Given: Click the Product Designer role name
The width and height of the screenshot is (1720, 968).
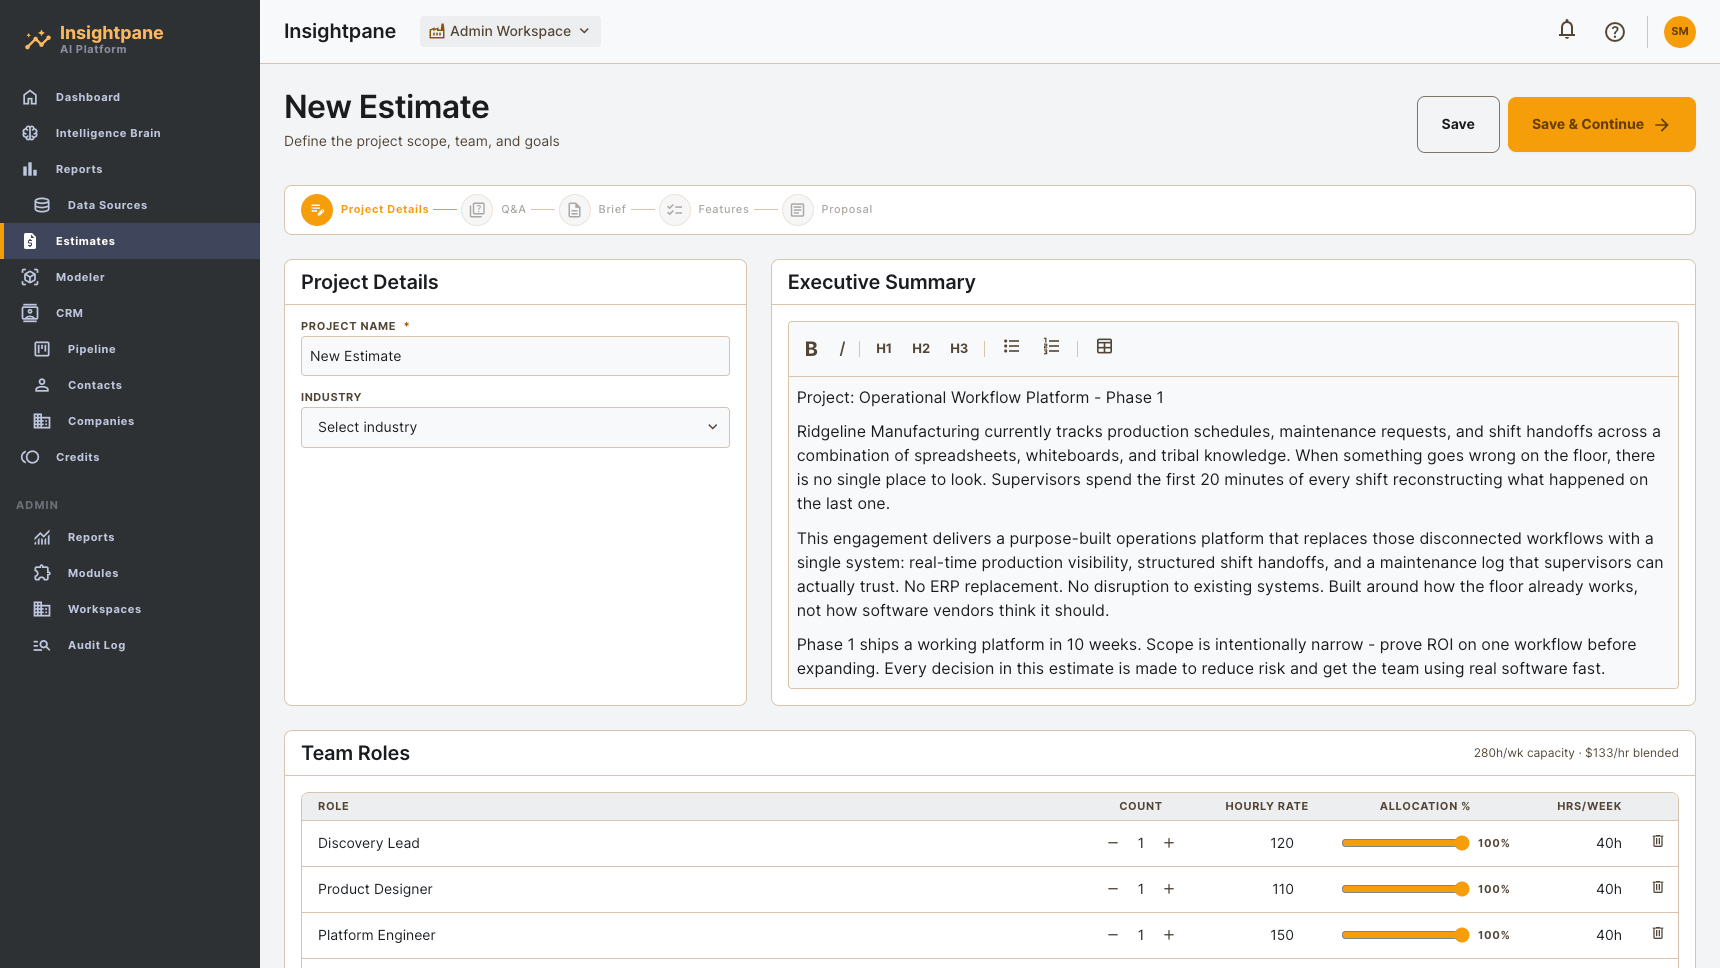Looking at the screenshot, I should (x=375, y=889).
